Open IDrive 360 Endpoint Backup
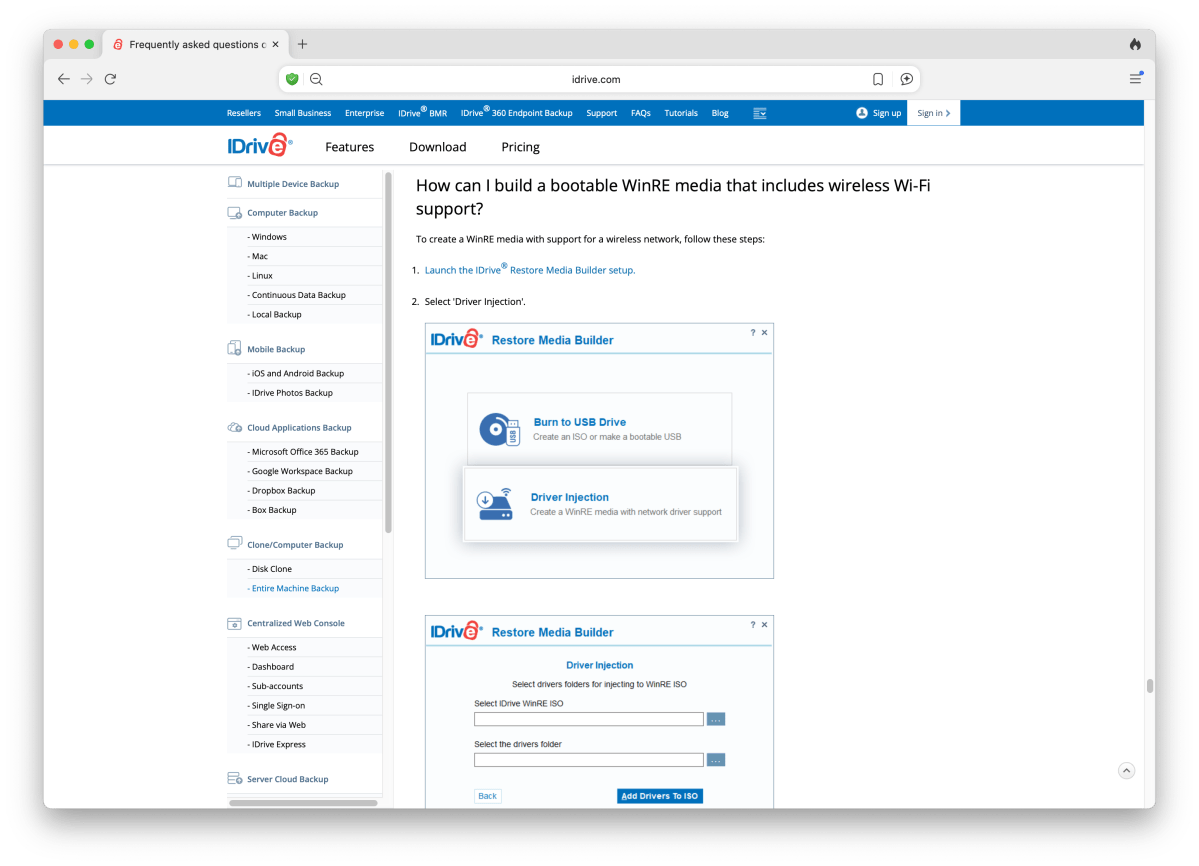The width and height of the screenshot is (1199, 866). (x=516, y=112)
